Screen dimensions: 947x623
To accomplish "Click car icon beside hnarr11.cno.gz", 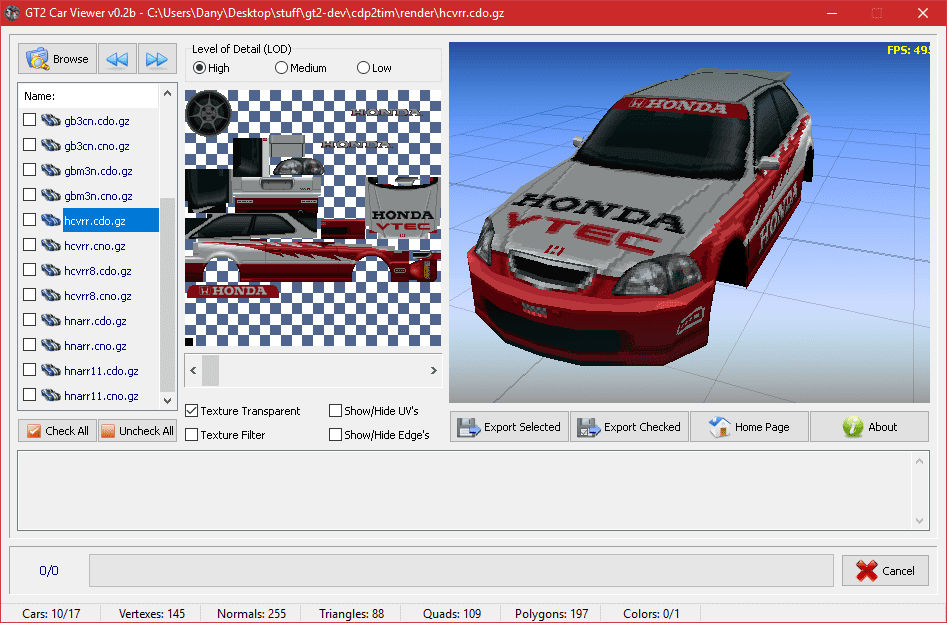I will coord(51,395).
